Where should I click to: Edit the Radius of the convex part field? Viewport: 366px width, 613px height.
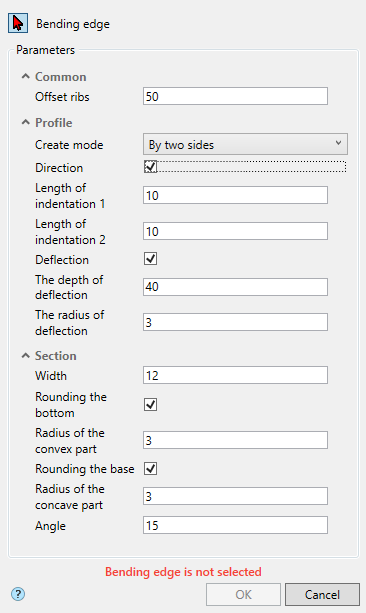(x=235, y=440)
